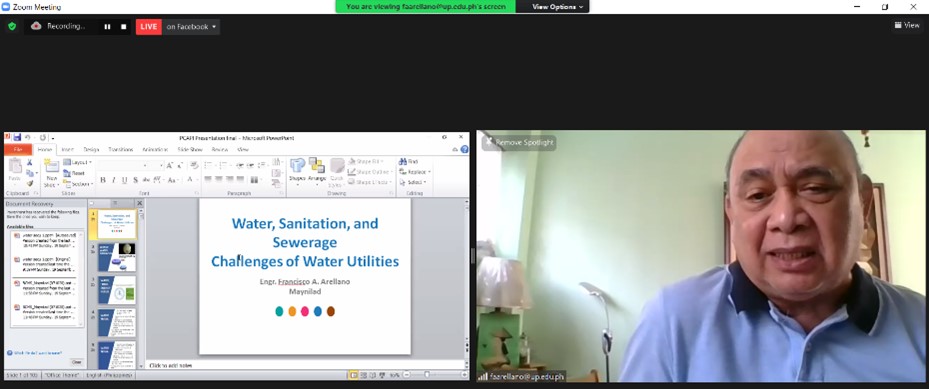Toggle Underline formatting in the ribbon

(124, 180)
